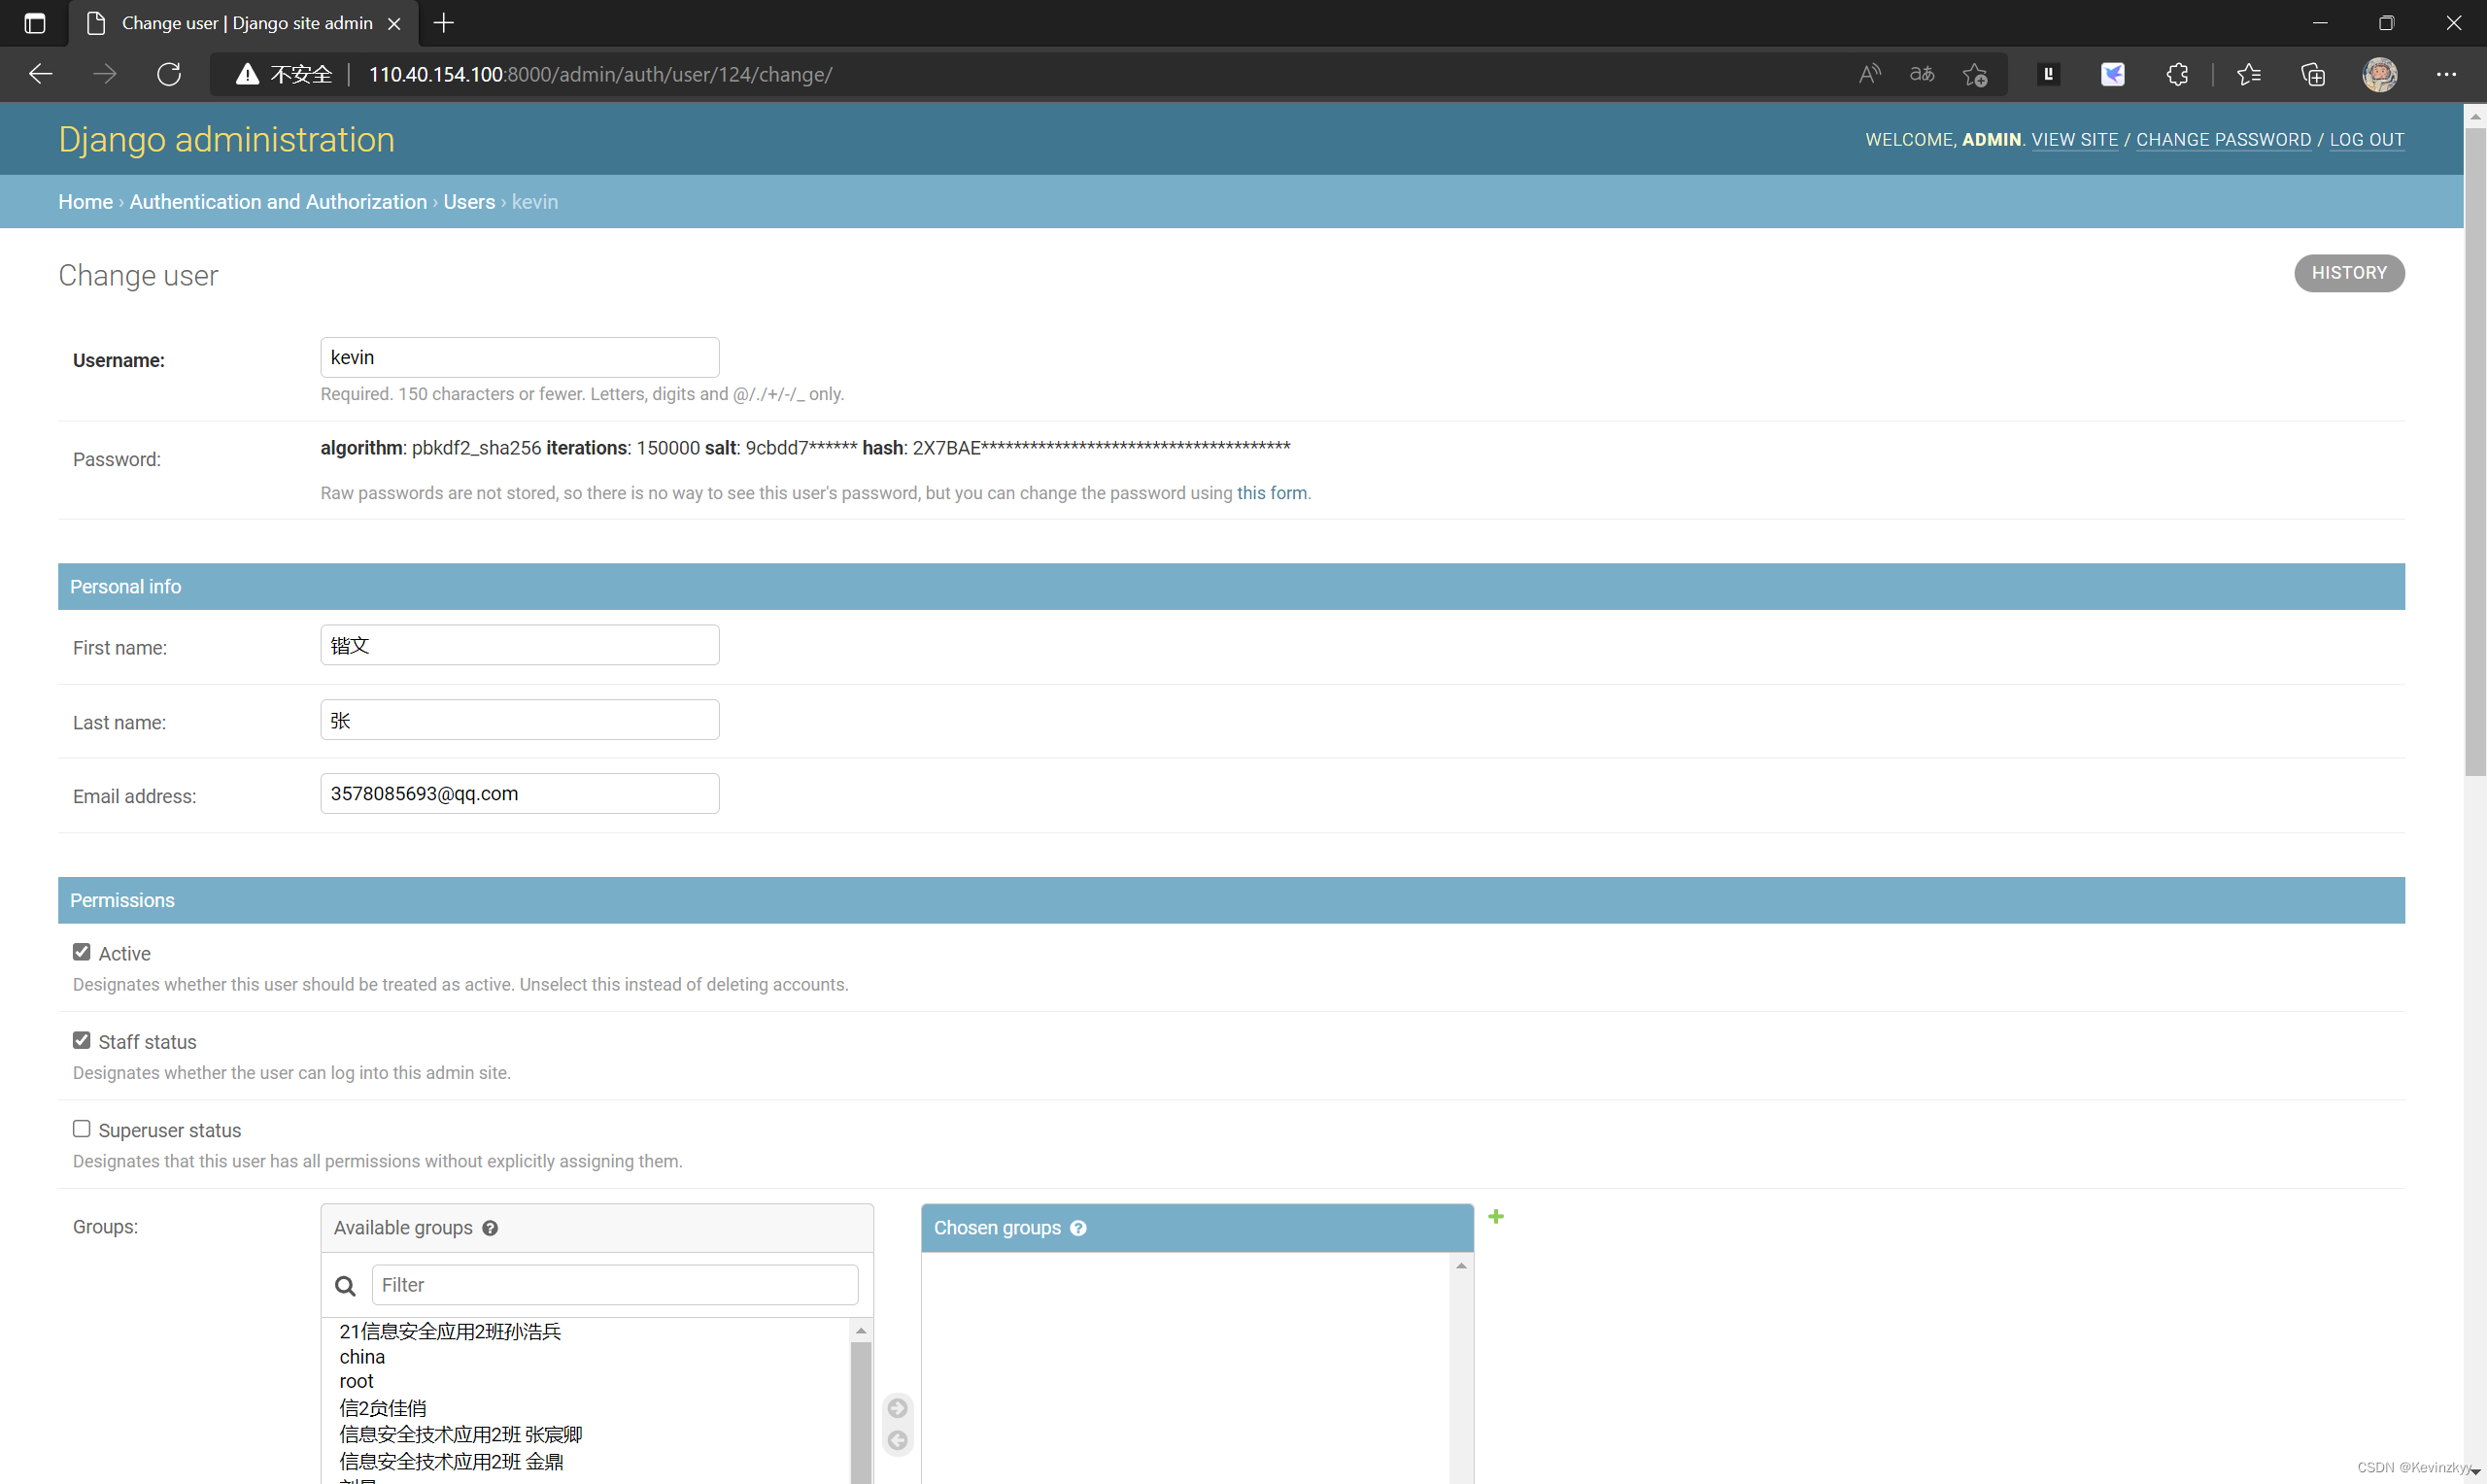Click the CHANGE PASSWORD link
This screenshot has height=1484, width=2487.
[x=2224, y=140]
